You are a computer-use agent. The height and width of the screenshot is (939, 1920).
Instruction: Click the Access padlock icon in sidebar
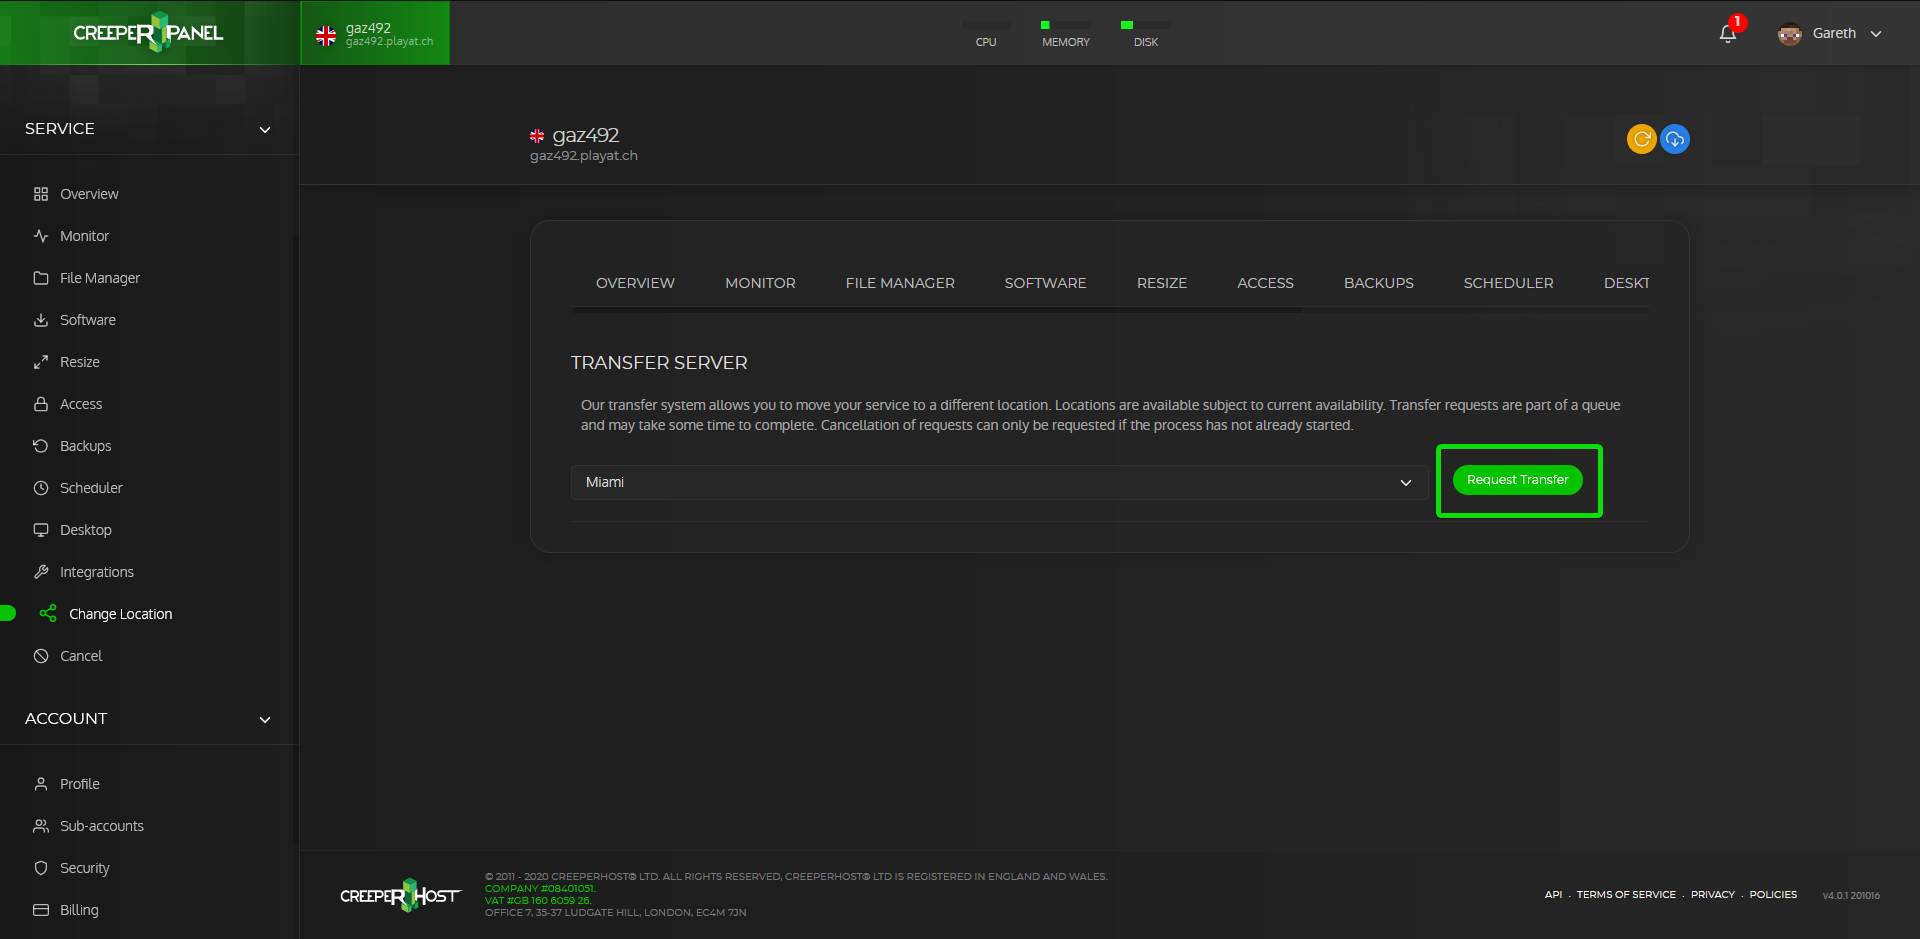(41, 404)
